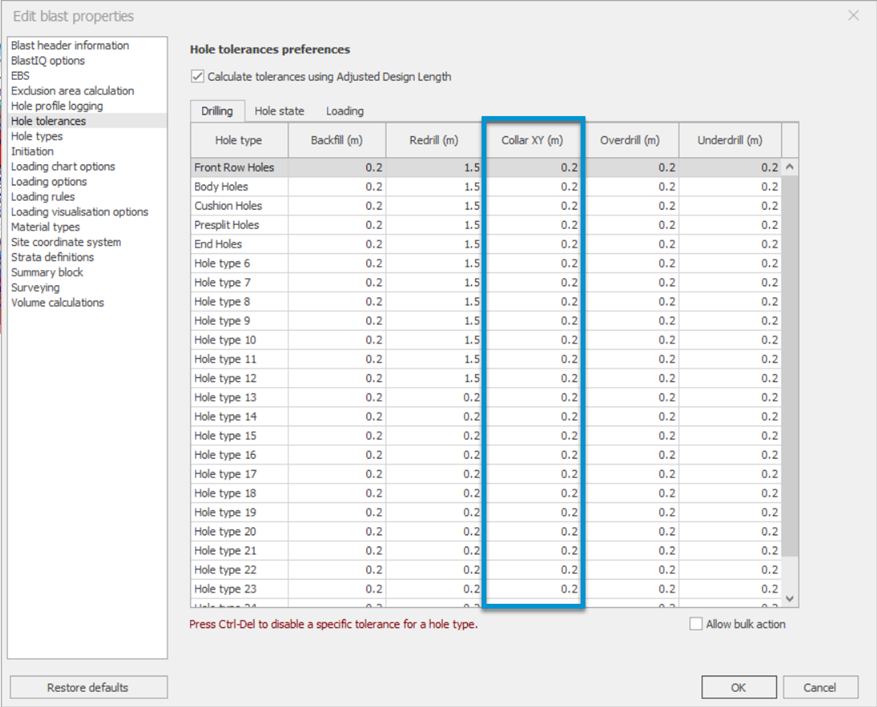
Task: Click Underdrill value for End Holes
Action: [730, 244]
